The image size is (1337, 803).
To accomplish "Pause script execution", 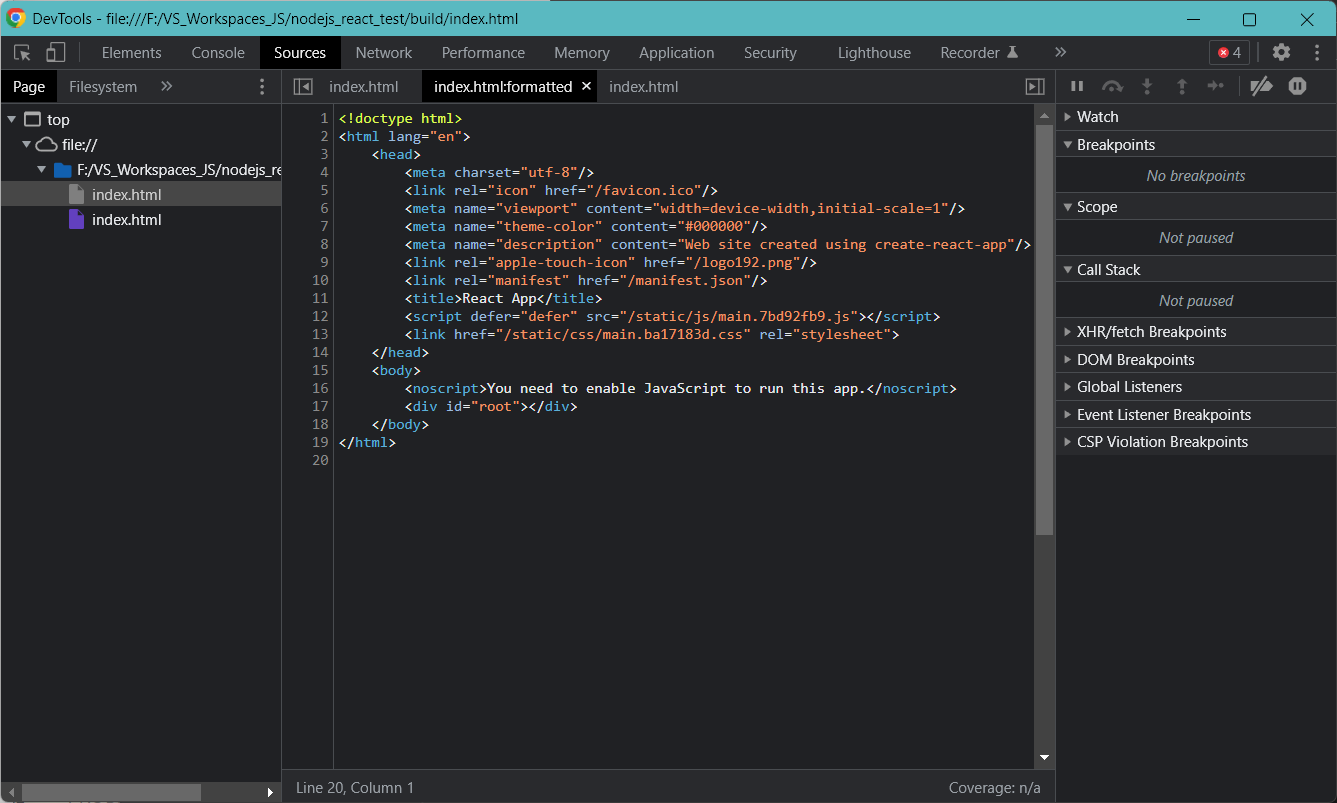I will coord(1077,87).
